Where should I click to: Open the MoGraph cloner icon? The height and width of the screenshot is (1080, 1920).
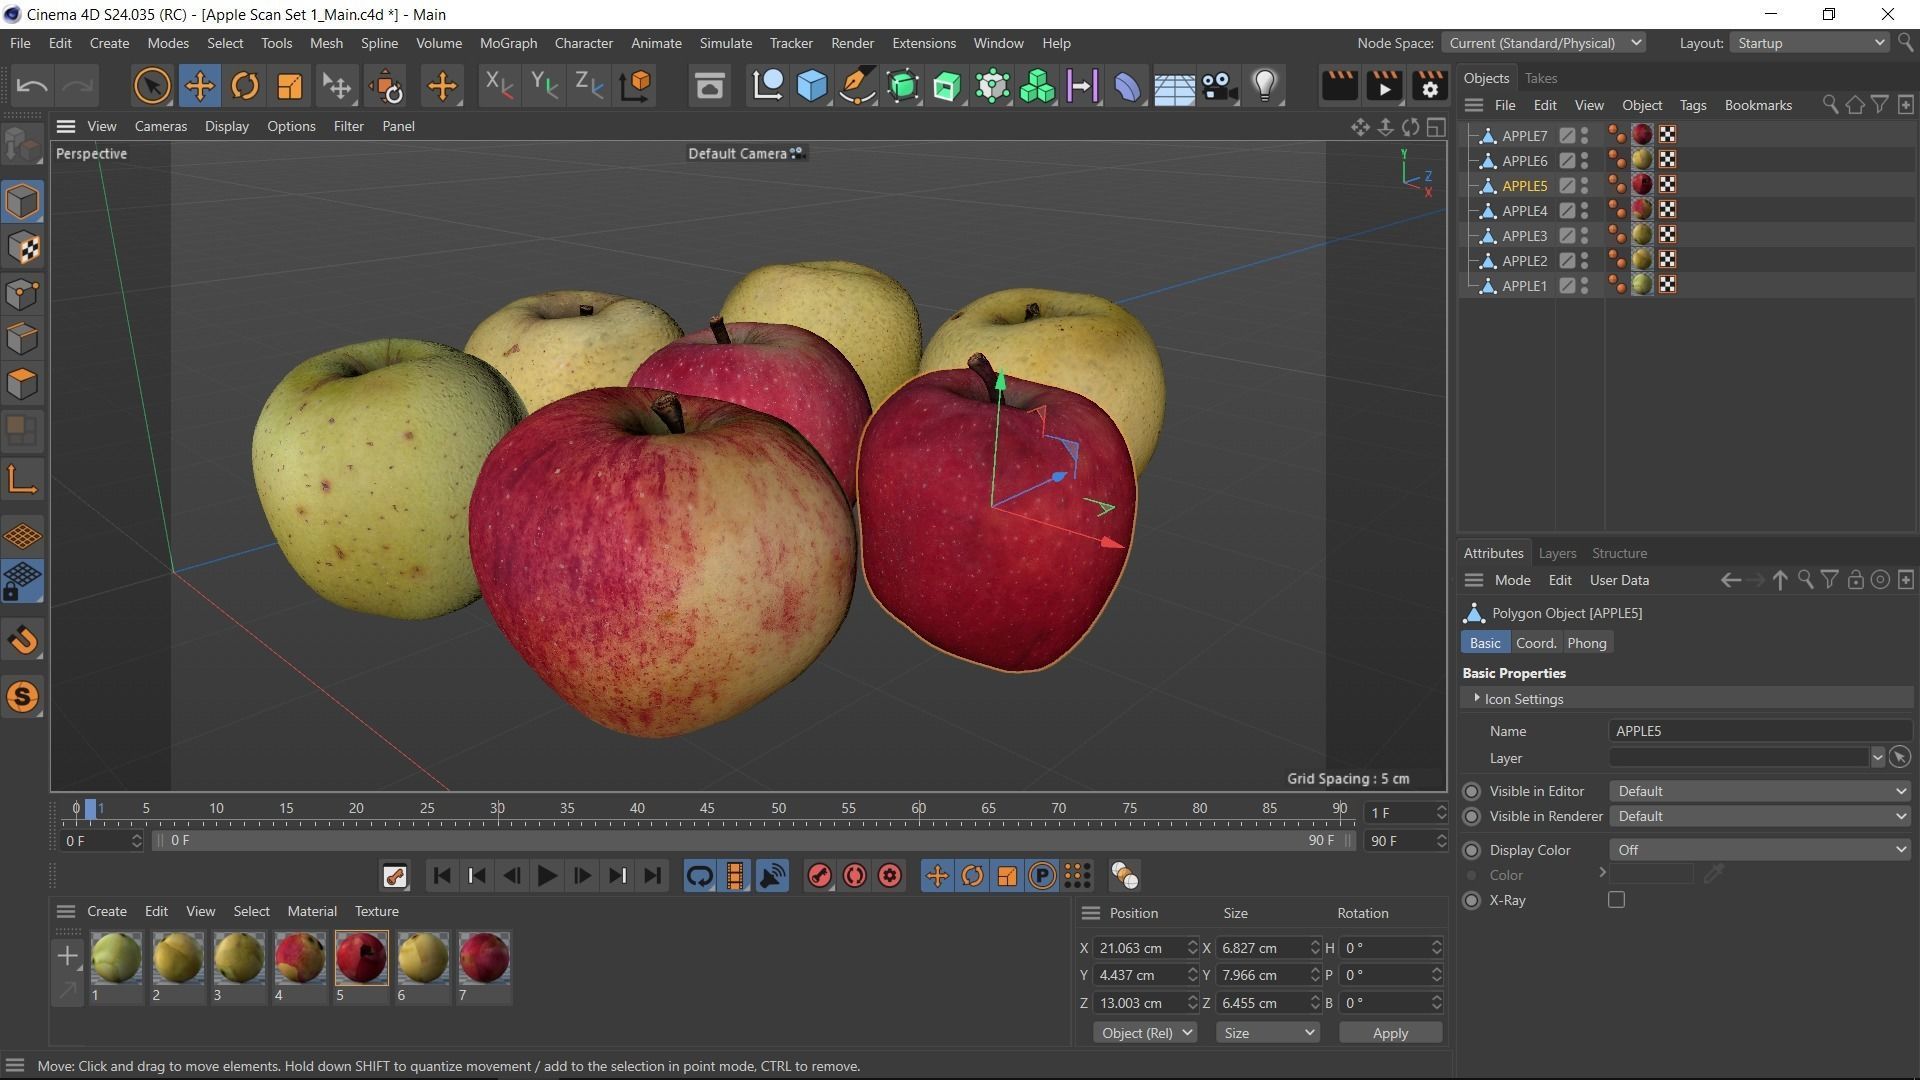[x=1037, y=86]
